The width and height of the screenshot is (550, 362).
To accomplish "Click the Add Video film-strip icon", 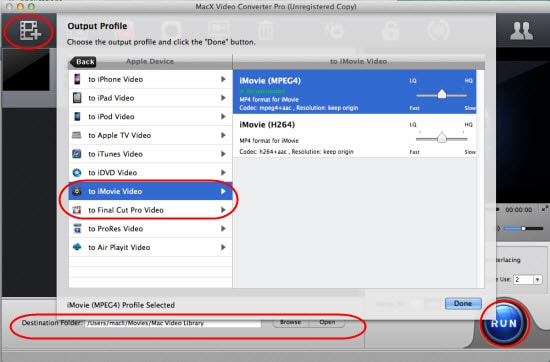I will (x=30, y=31).
